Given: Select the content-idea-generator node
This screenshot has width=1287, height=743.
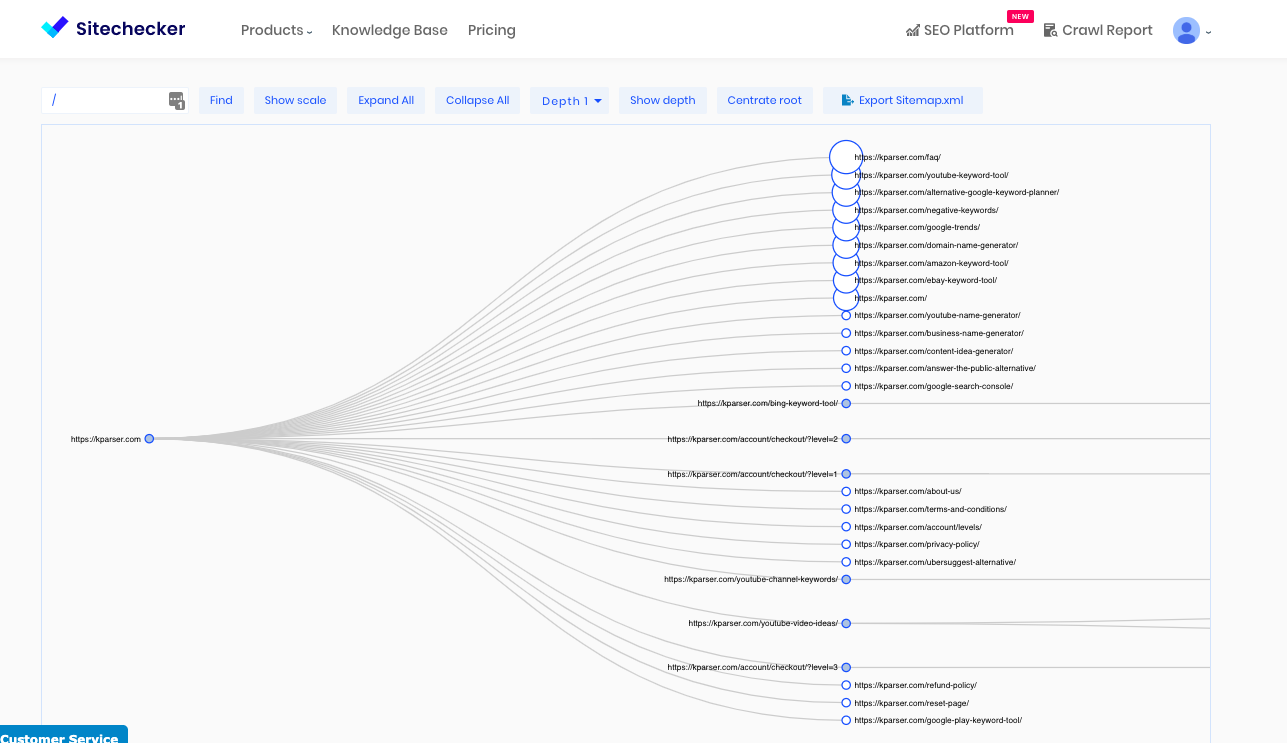Looking at the screenshot, I should 846,351.
